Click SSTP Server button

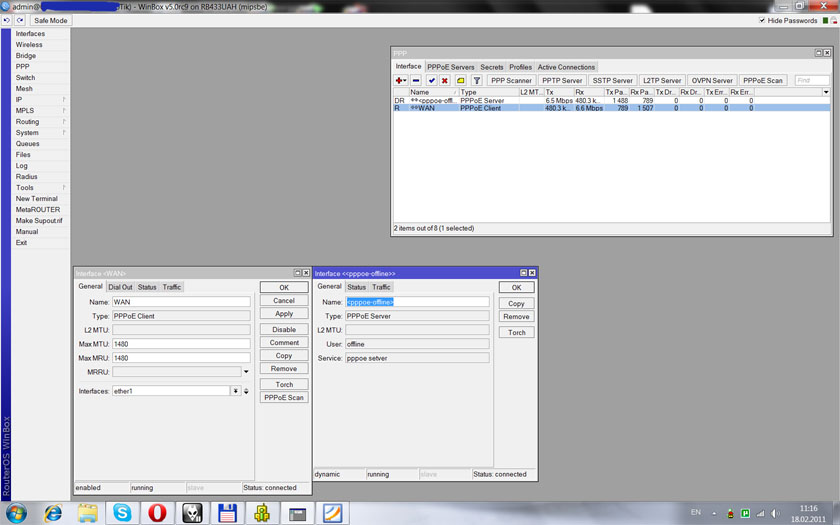click(612, 80)
